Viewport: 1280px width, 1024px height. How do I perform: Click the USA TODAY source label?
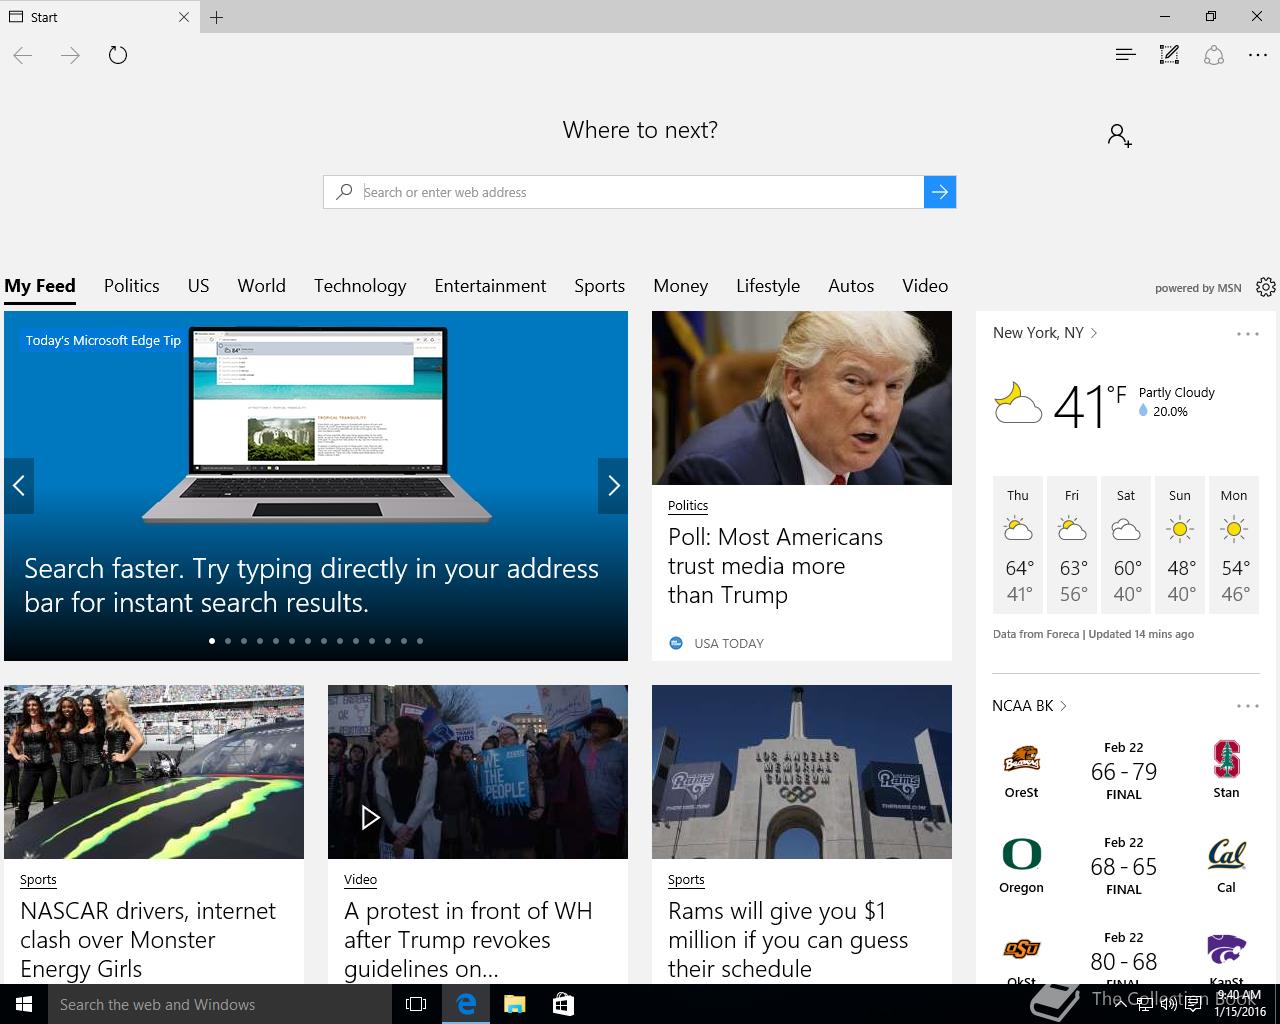729,643
